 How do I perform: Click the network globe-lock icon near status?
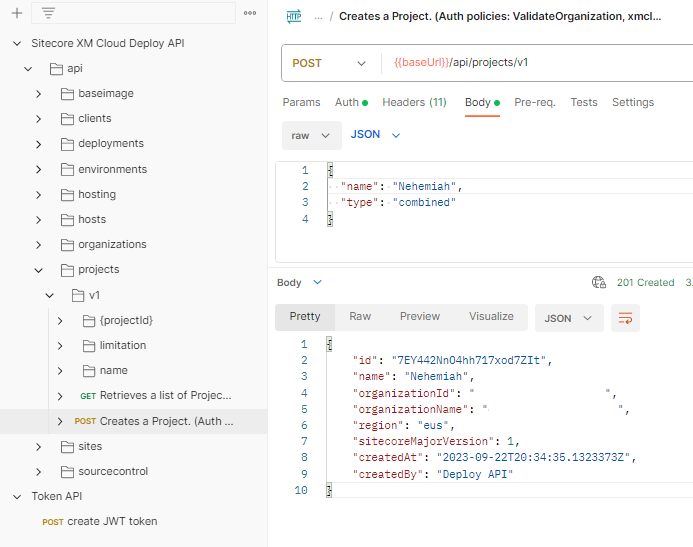click(x=599, y=282)
